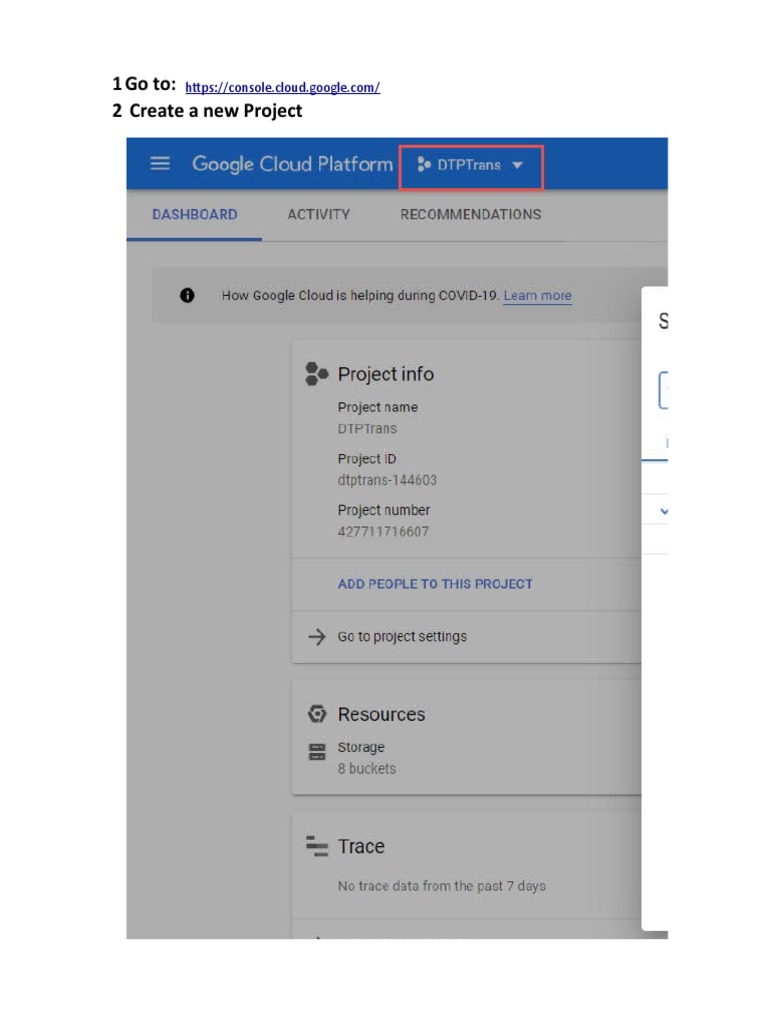Click the Storage 8 buckets entry
The height and width of the screenshot is (1024, 768).
click(x=366, y=758)
